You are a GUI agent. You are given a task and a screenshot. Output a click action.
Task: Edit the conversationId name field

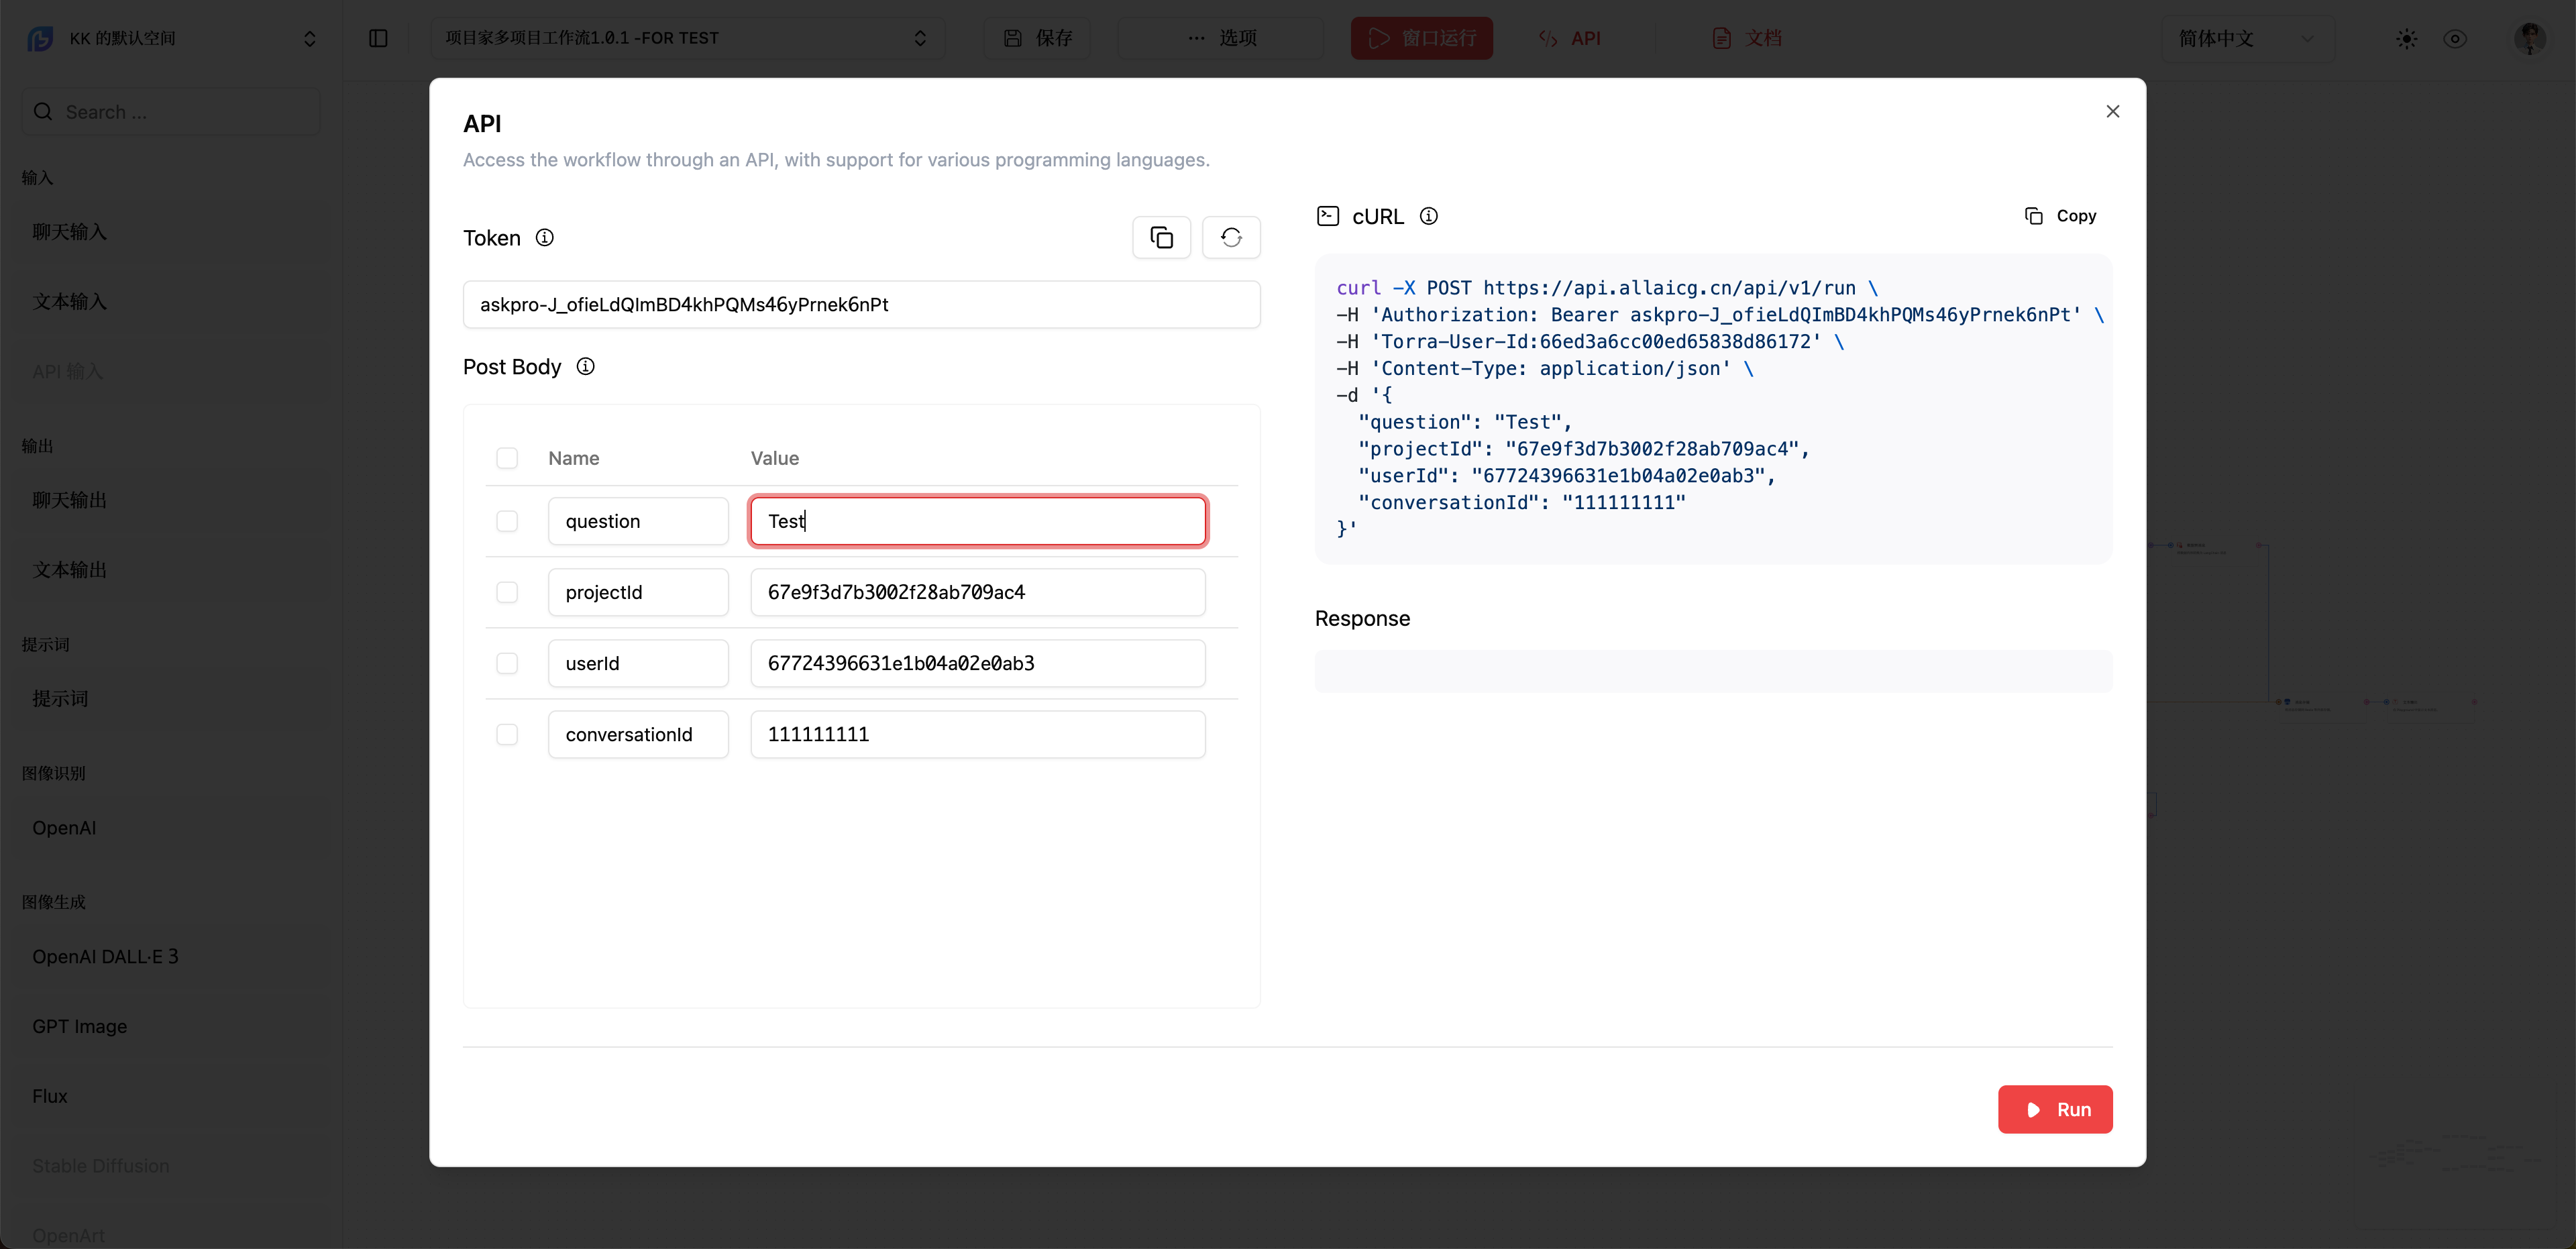638,734
